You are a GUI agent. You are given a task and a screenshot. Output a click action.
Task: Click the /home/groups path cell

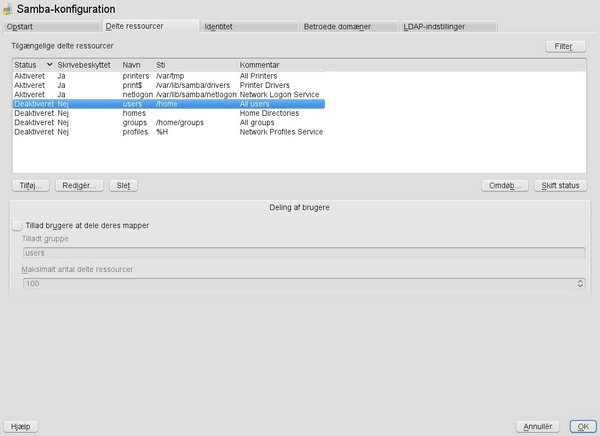pyautogui.click(x=180, y=122)
